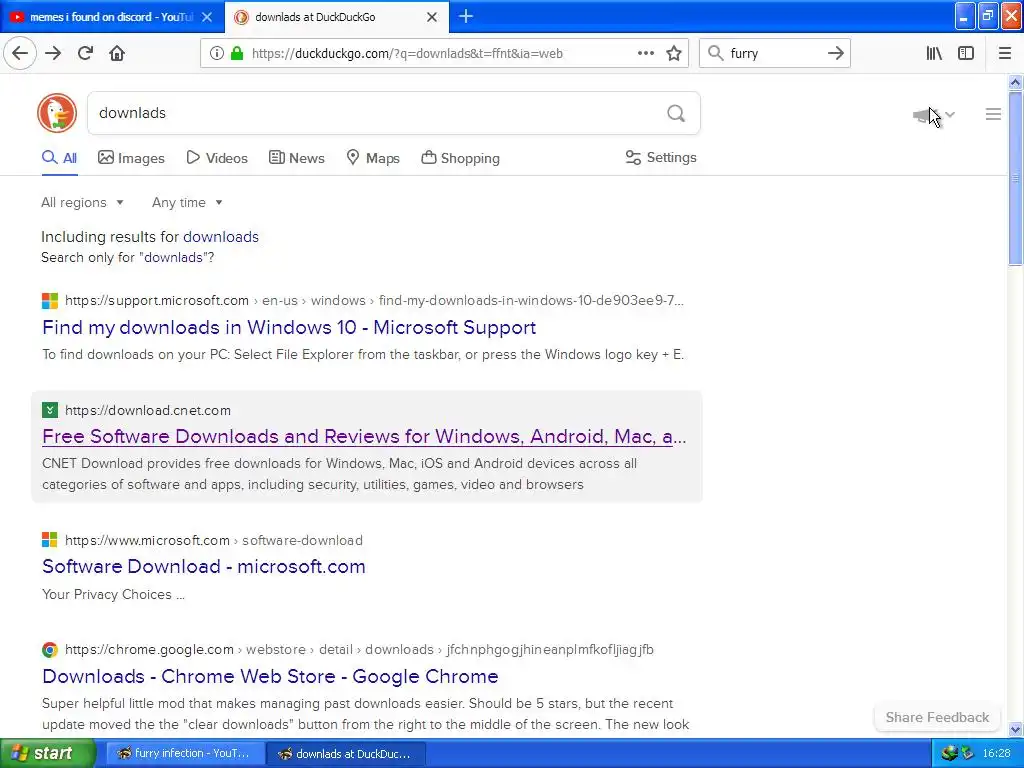
Task: Open Free Software Downloads CNET result
Action: click(x=364, y=436)
